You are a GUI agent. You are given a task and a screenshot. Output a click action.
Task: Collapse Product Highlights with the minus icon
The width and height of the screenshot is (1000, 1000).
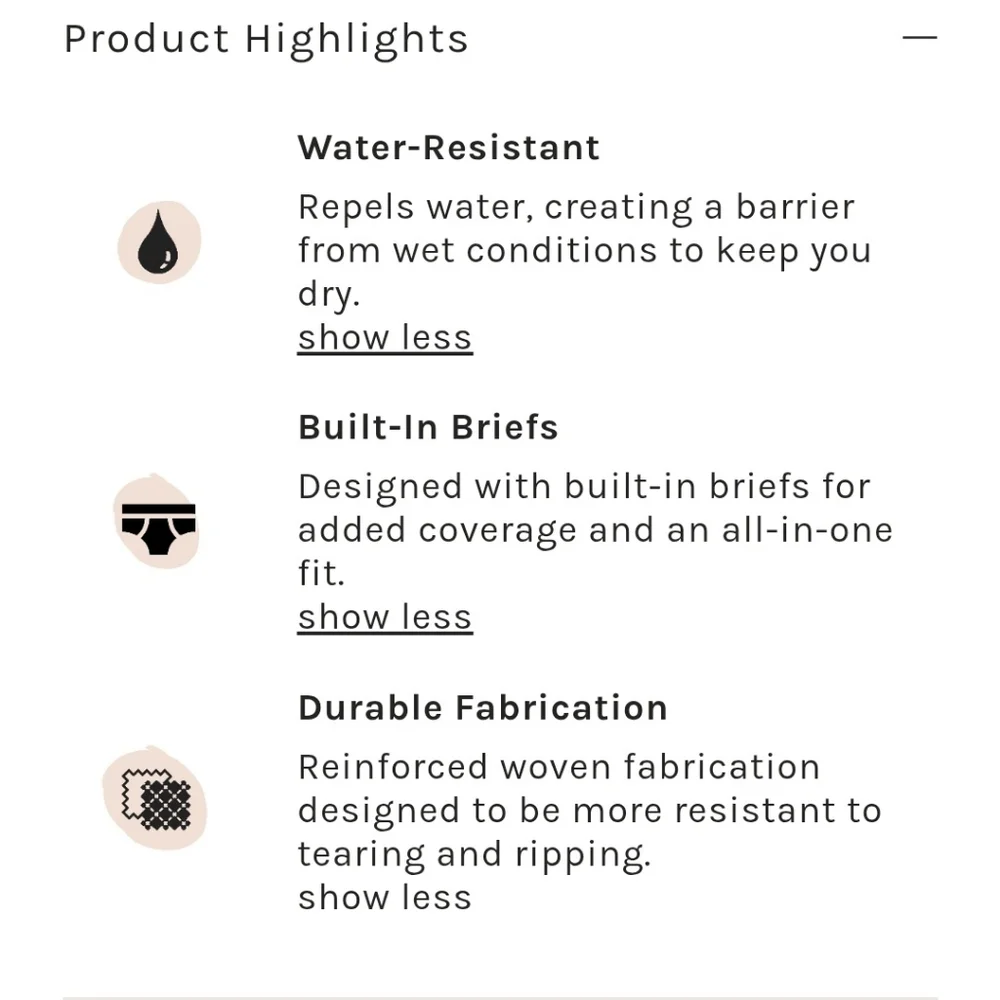click(919, 38)
